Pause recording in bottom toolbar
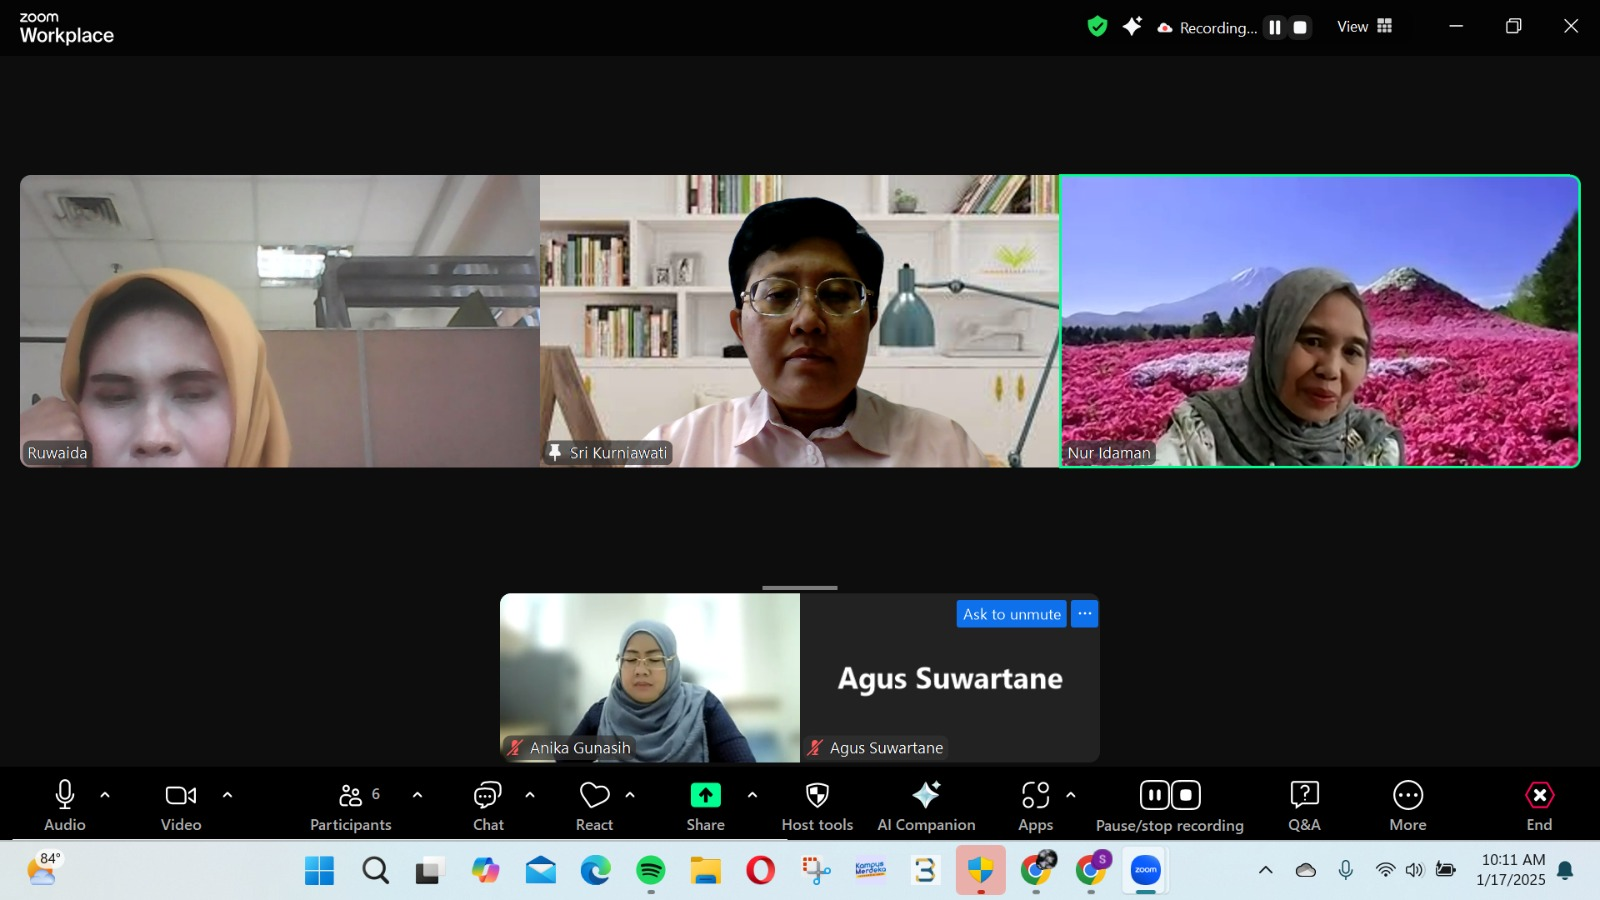 pyautogui.click(x=1155, y=795)
